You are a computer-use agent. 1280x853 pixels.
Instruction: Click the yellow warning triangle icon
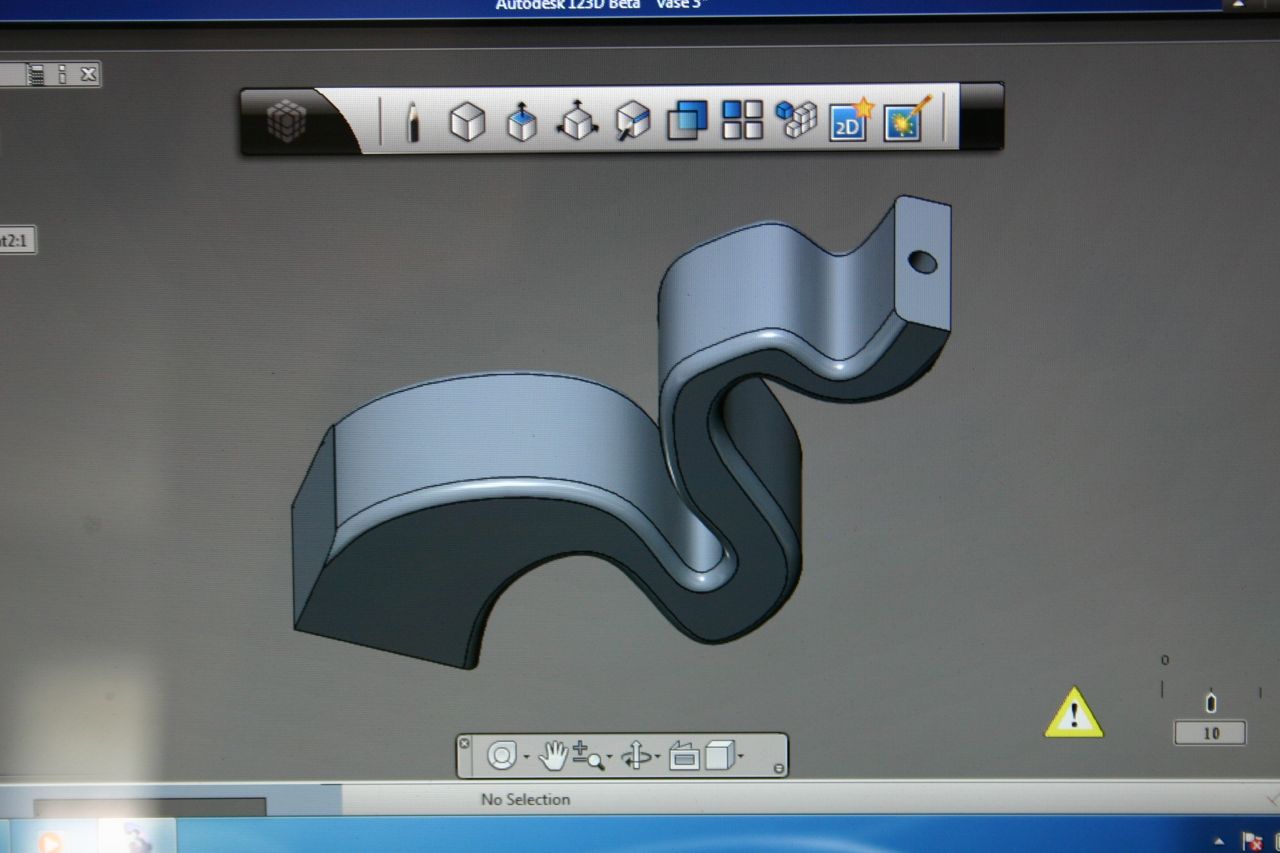click(x=1074, y=713)
